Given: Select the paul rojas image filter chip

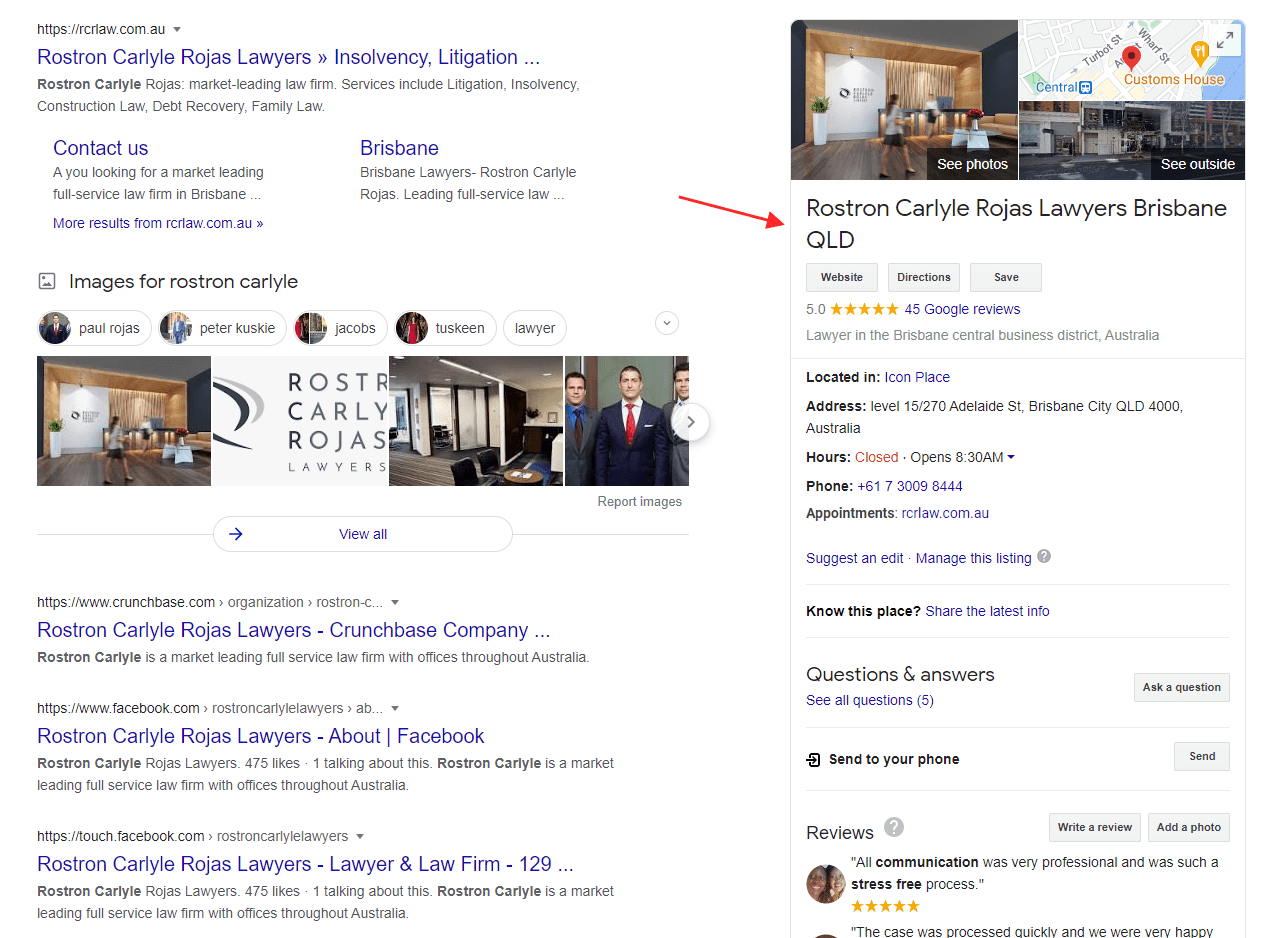Looking at the screenshot, I should [x=95, y=328].
